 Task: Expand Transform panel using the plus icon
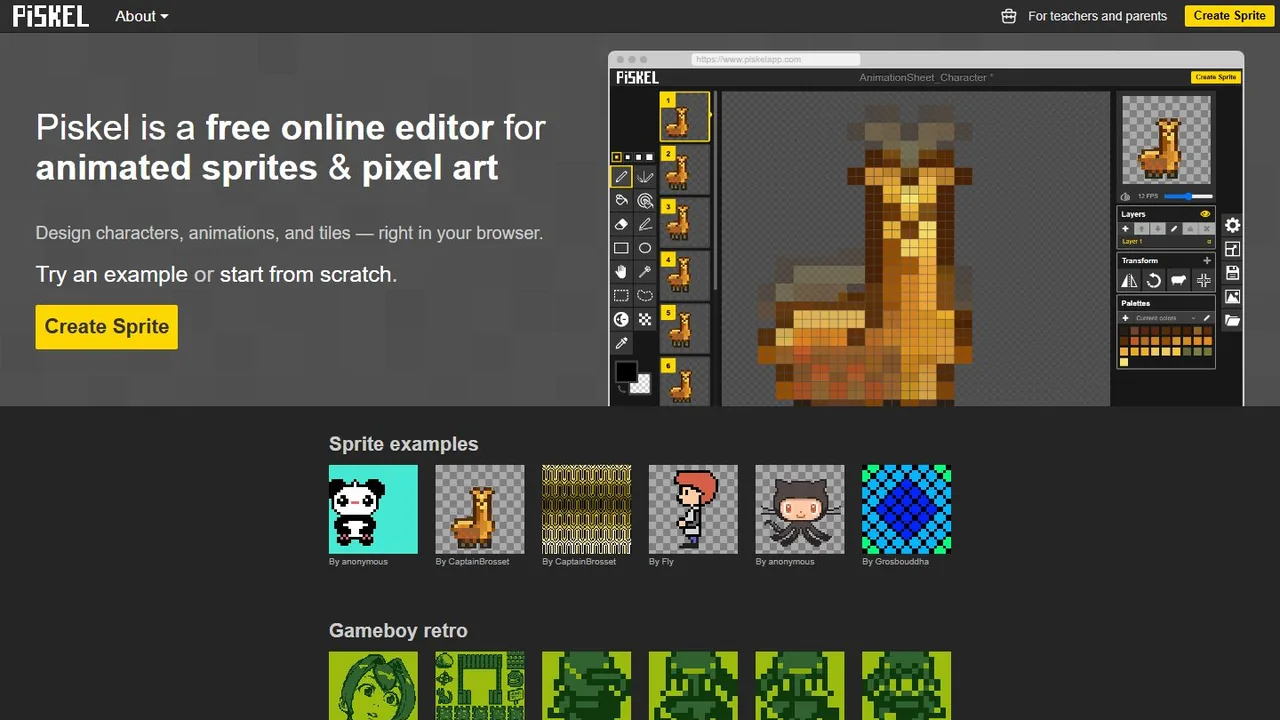pos(1207,260)
